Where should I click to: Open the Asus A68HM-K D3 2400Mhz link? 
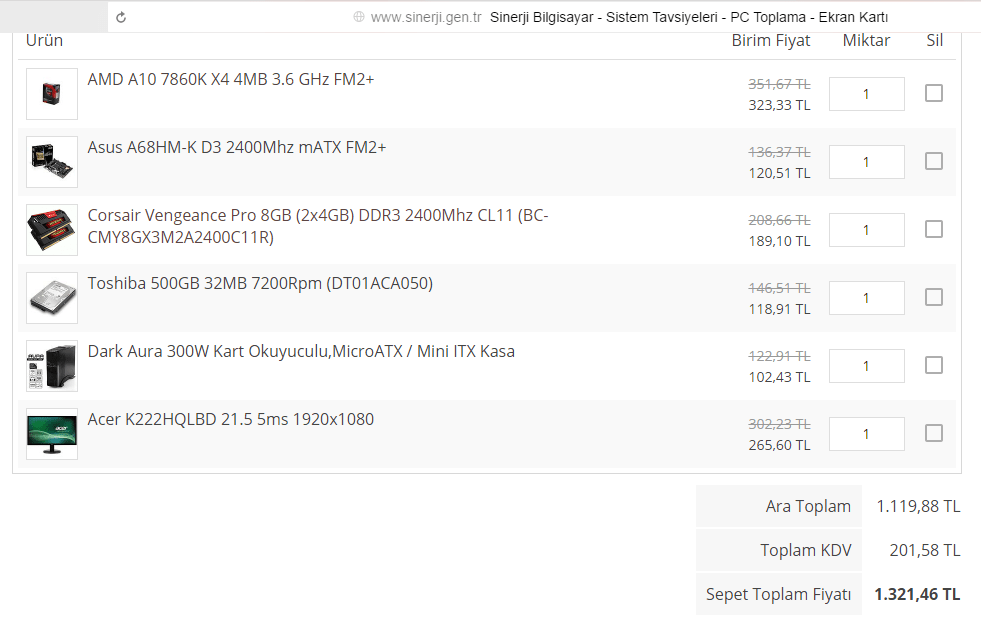237,148
